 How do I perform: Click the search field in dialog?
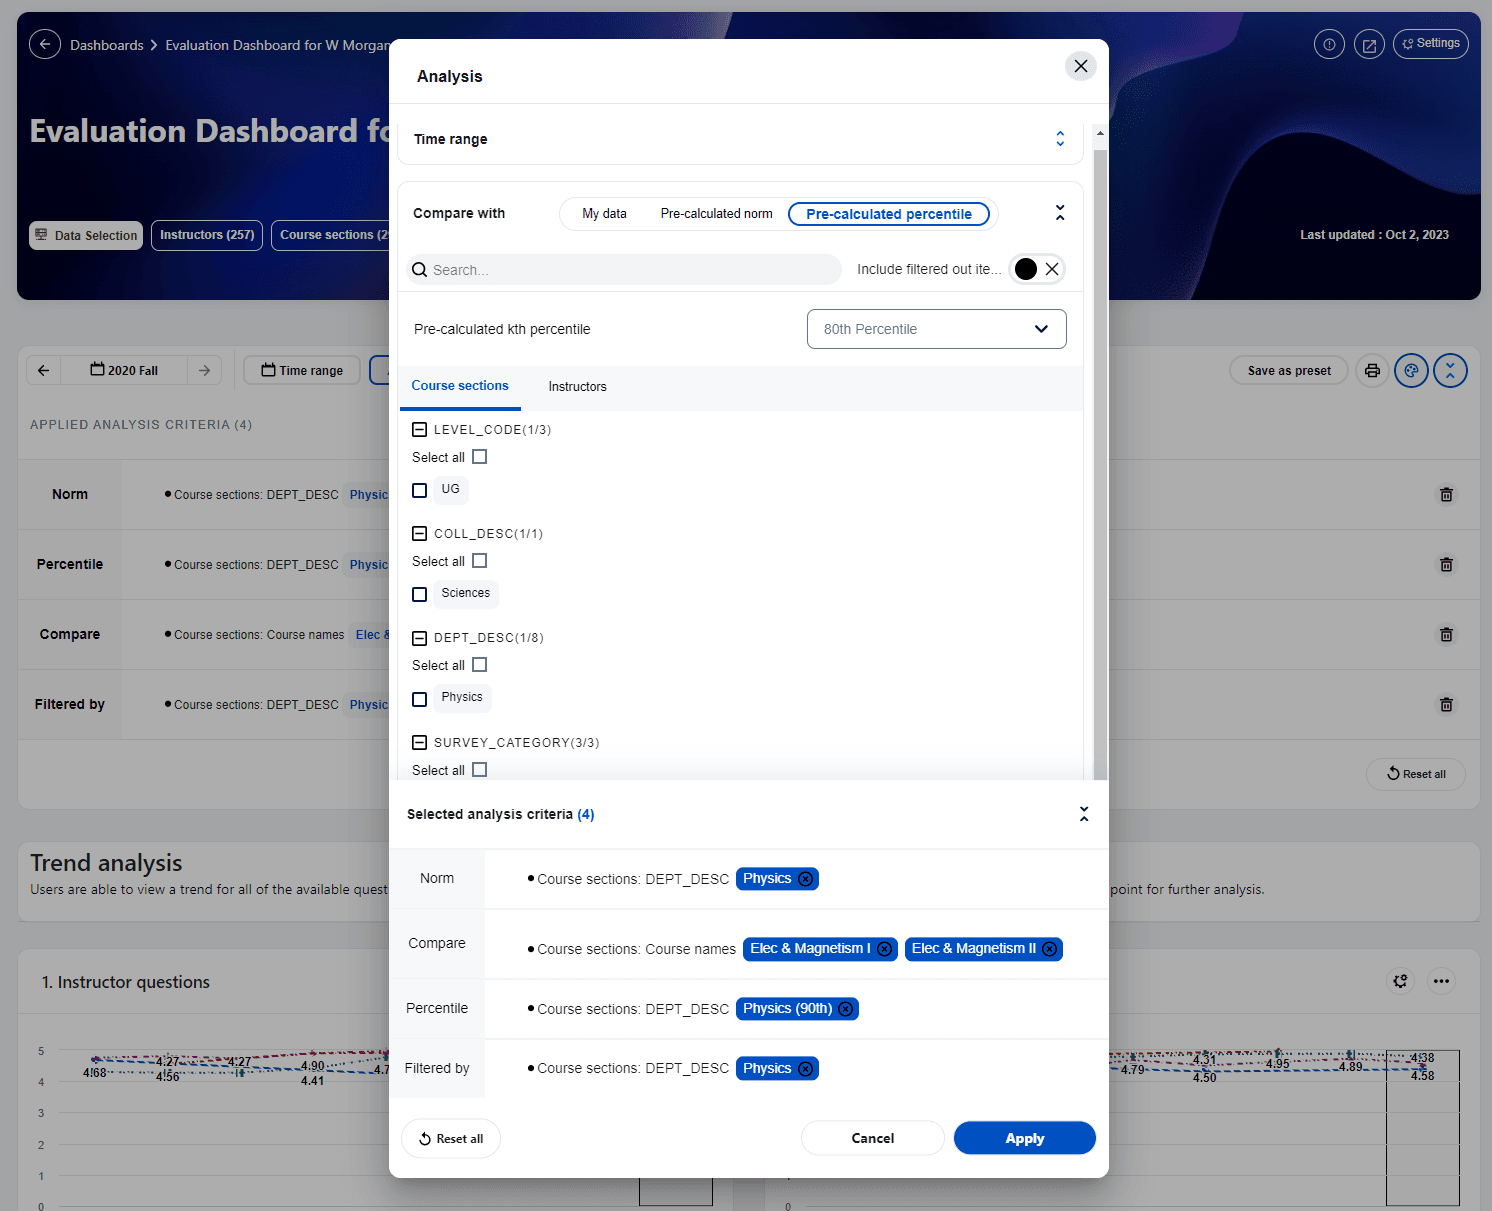tap(623, 270)
